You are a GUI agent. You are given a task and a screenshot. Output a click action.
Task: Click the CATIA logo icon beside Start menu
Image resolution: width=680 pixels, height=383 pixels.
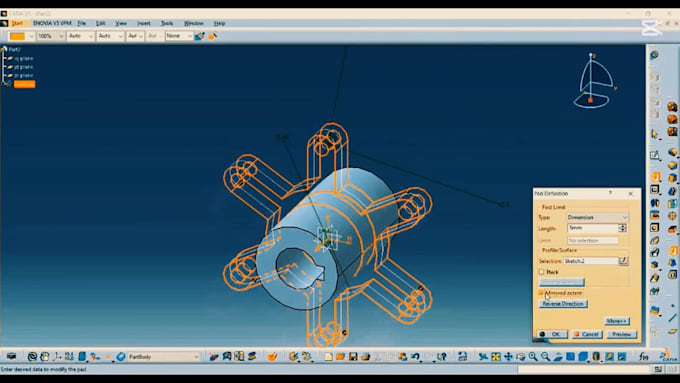point(4,23)
